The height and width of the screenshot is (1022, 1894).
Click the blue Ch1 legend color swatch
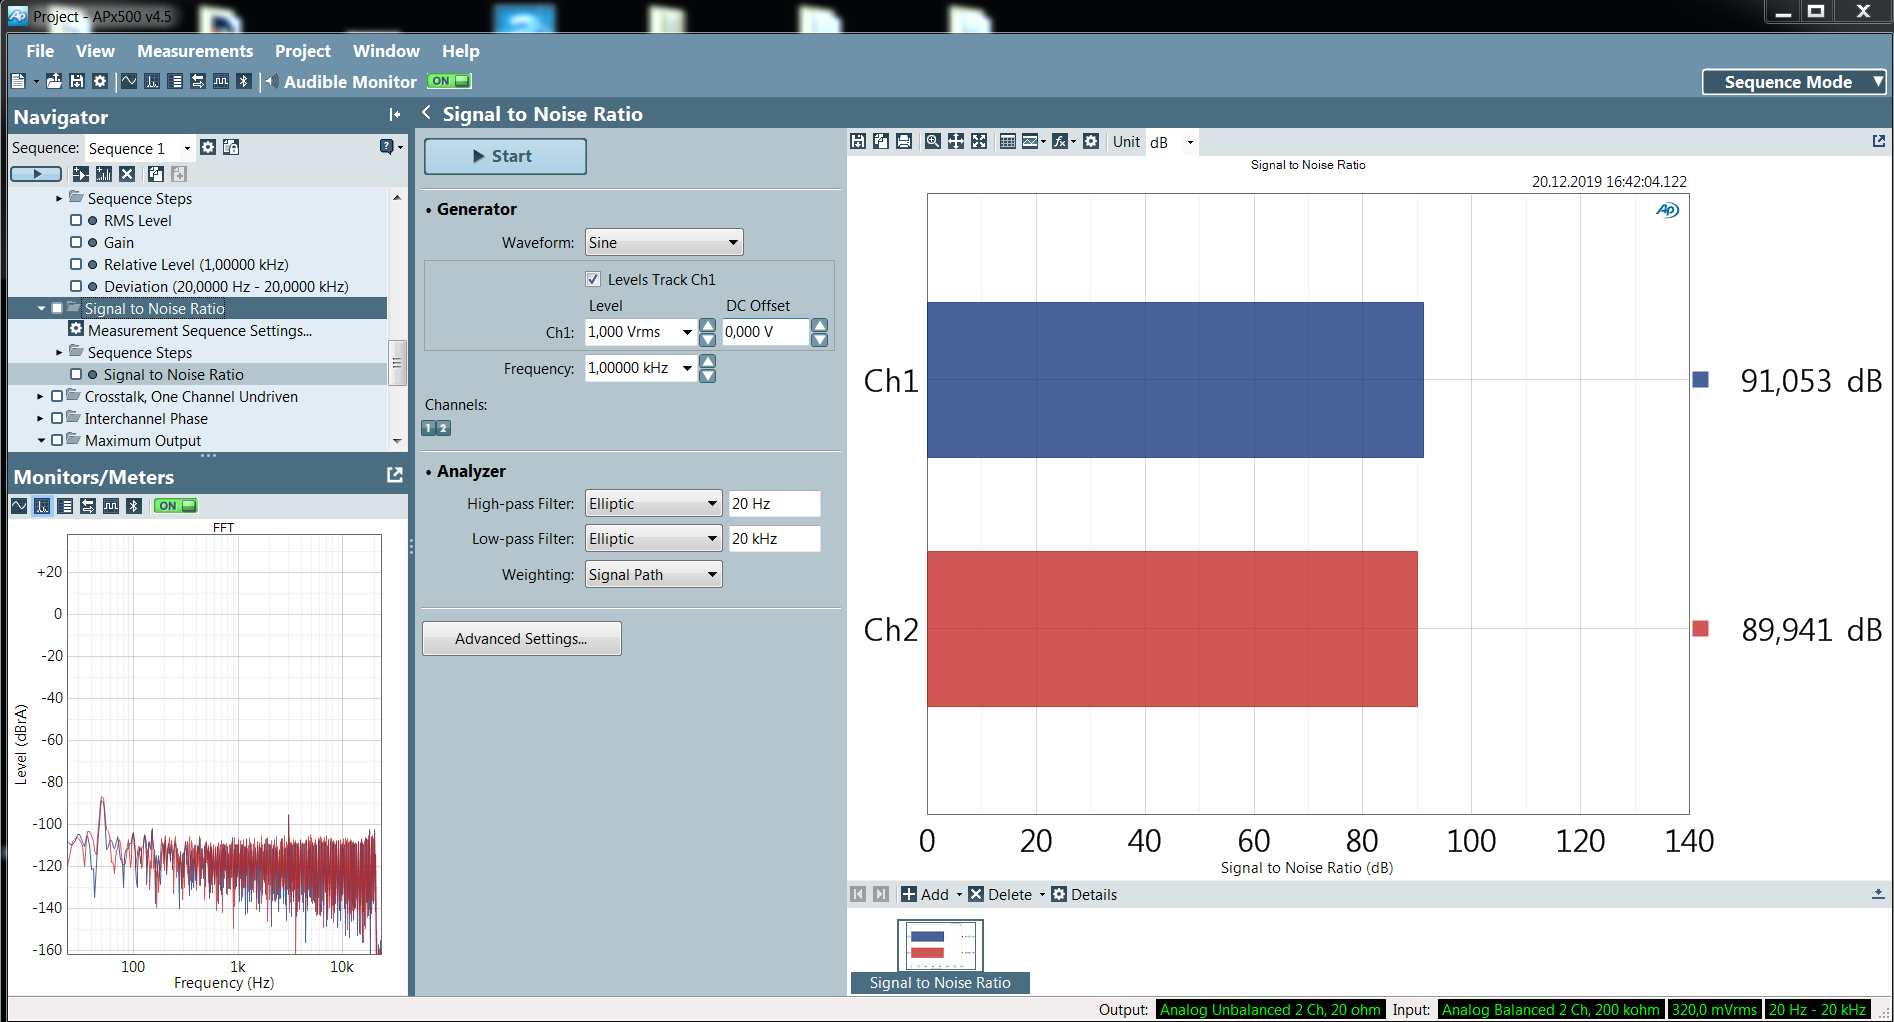(1700, 380)
